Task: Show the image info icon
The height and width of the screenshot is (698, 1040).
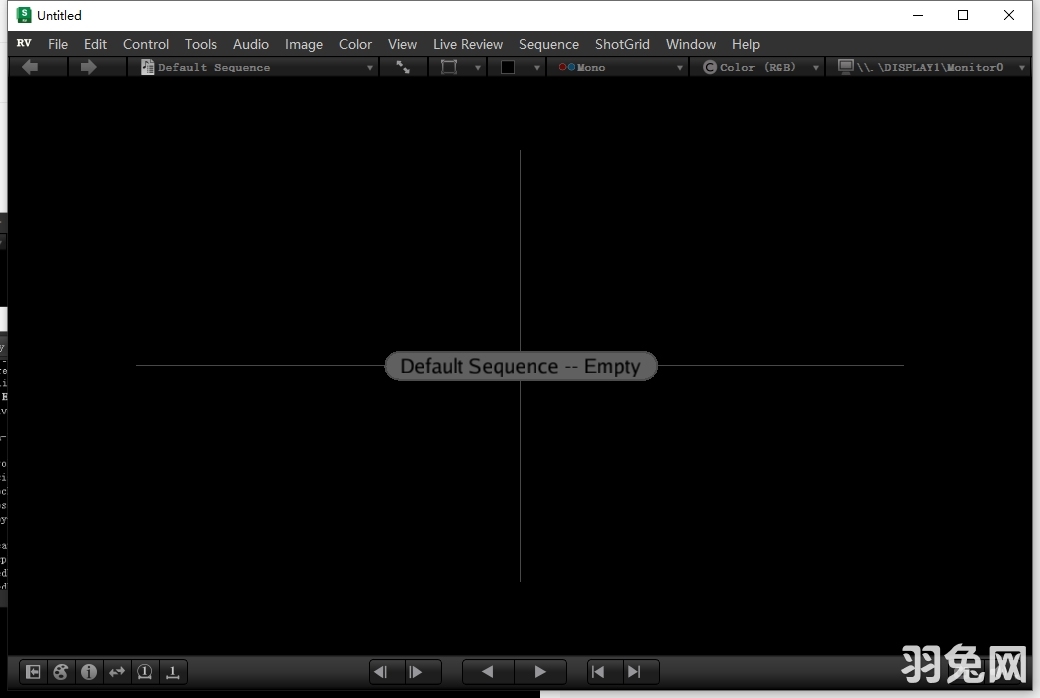Action: point(89,672)
